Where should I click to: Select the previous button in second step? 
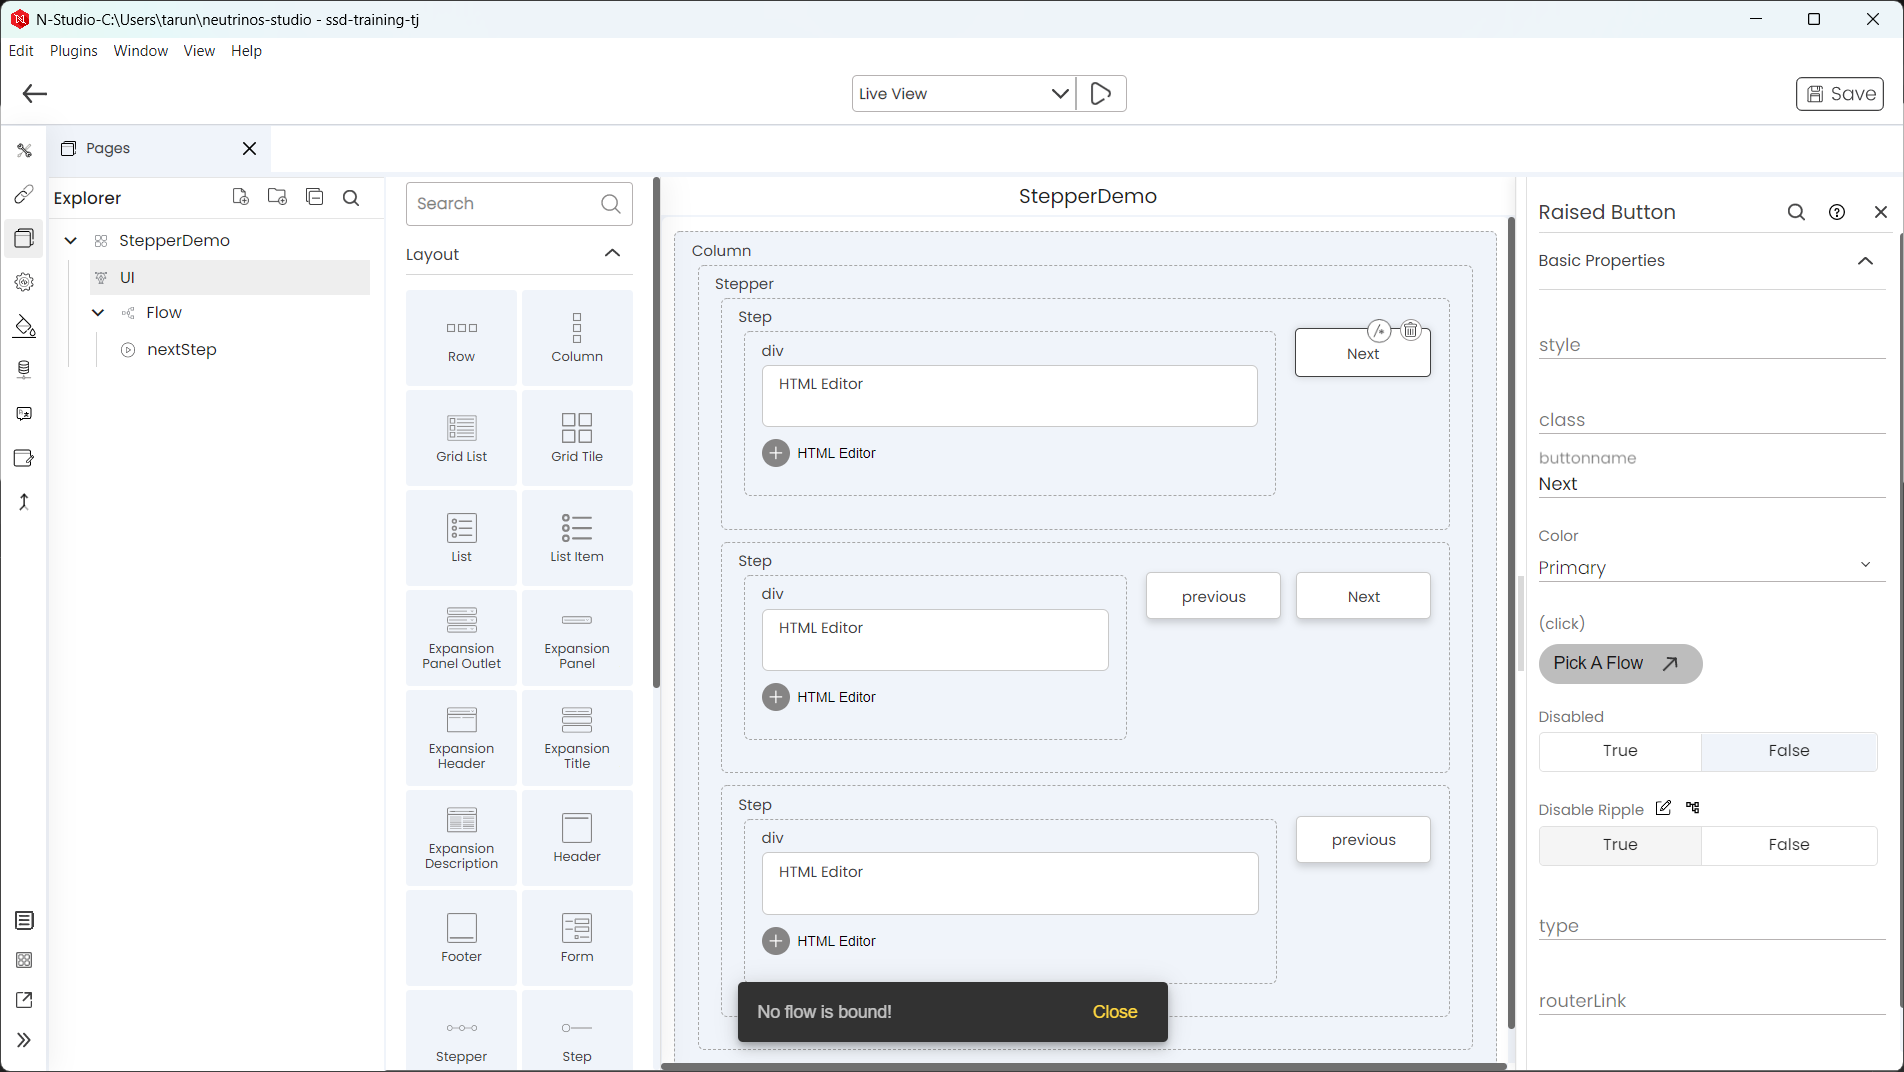[1213, 596]
